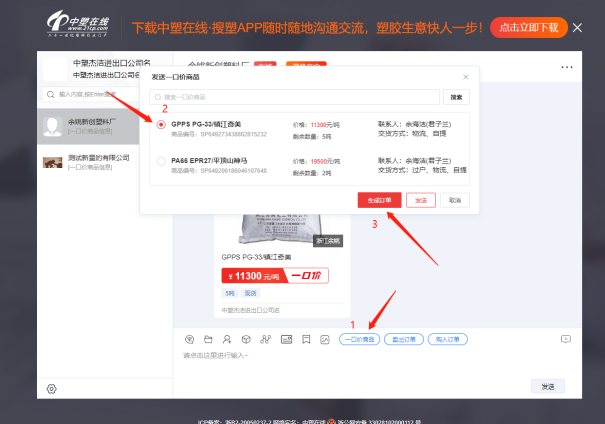Select the PA66 EPR27 product radio button
Viewport: 605px width, 424px height.
pos(161,161)
